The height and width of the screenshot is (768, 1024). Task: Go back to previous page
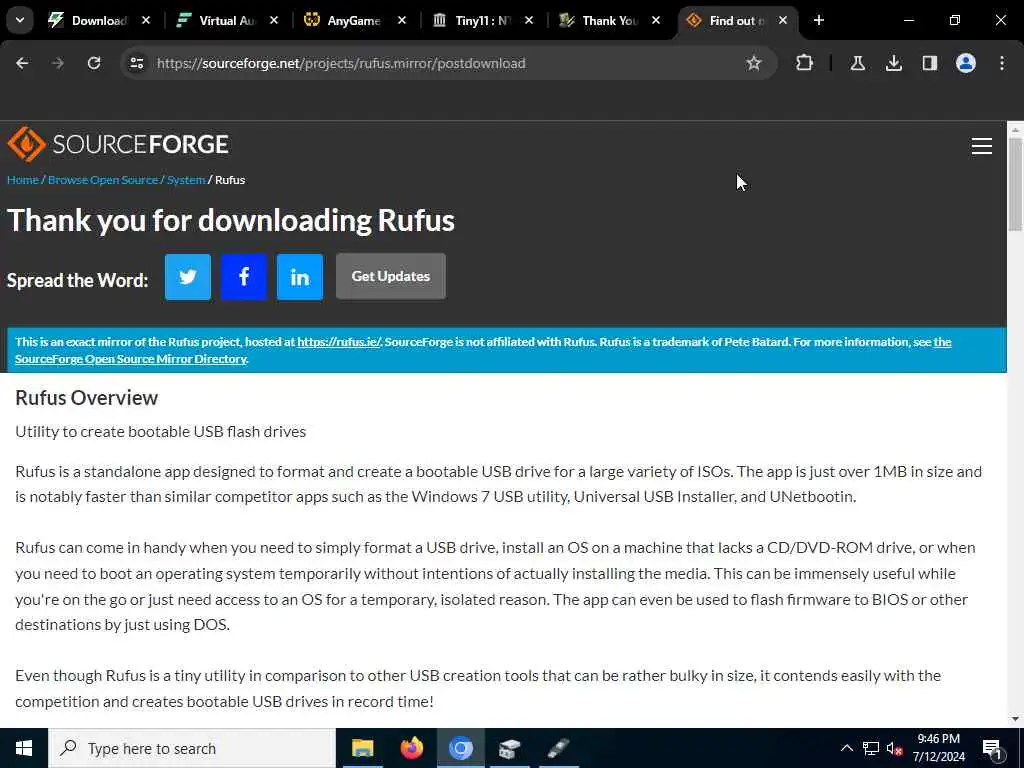(22, 63)
